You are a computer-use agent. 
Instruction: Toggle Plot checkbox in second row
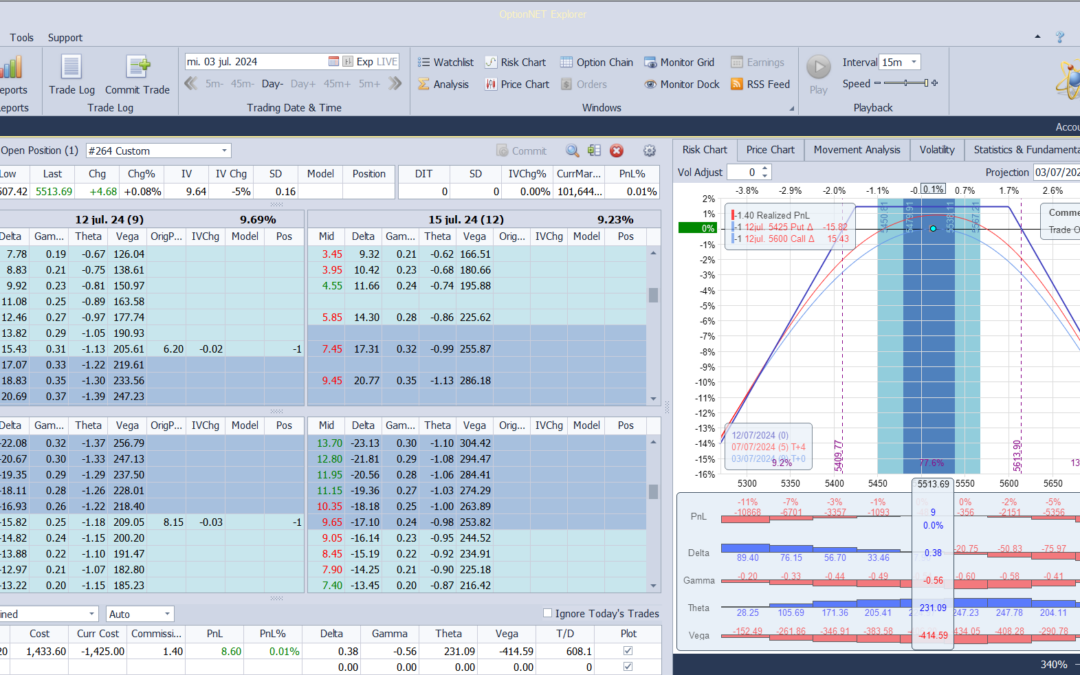[627, 666]
